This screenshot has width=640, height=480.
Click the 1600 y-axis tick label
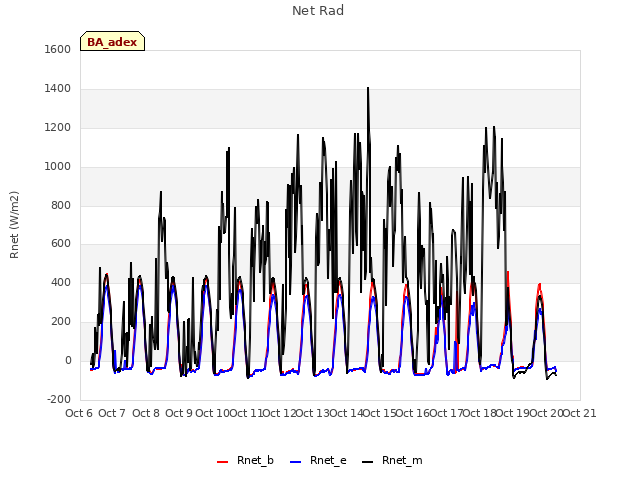[x=58, y=49]
